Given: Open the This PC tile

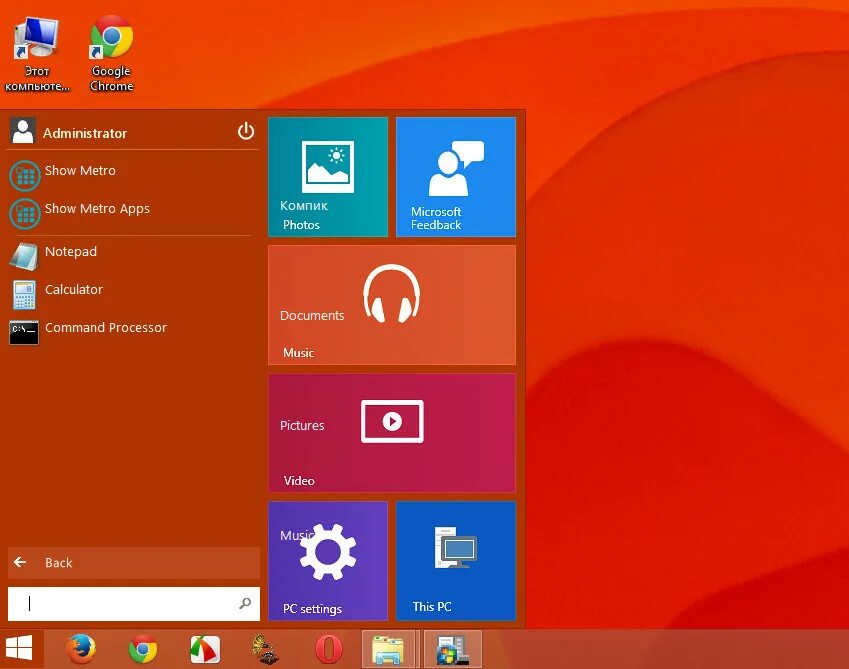Looking at the screenshot, I should click(x=456, y=561).
